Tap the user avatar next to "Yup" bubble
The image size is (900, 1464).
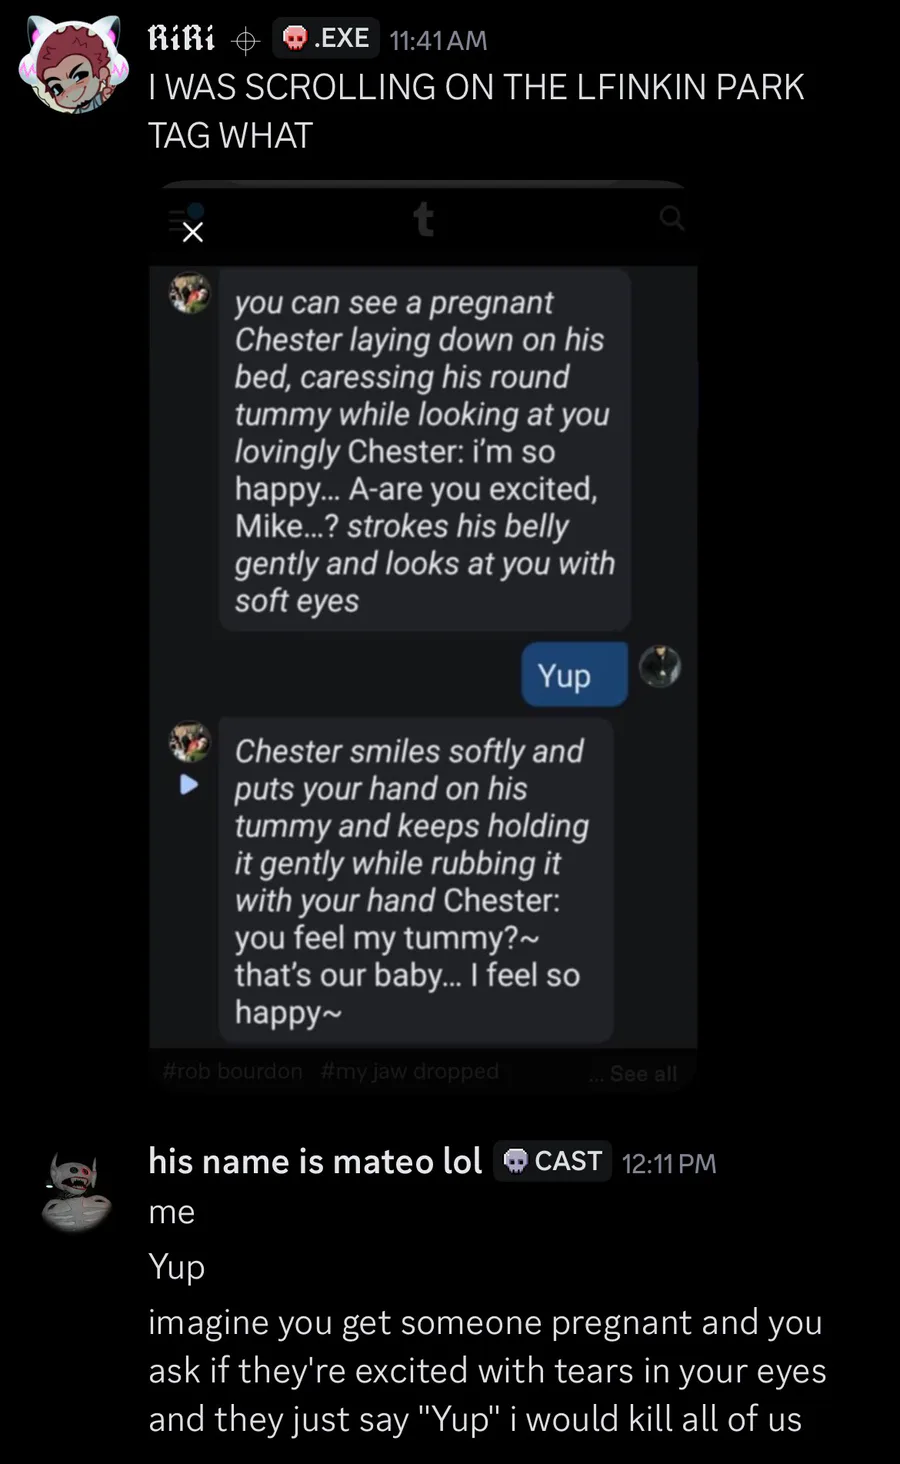(660, 666)
